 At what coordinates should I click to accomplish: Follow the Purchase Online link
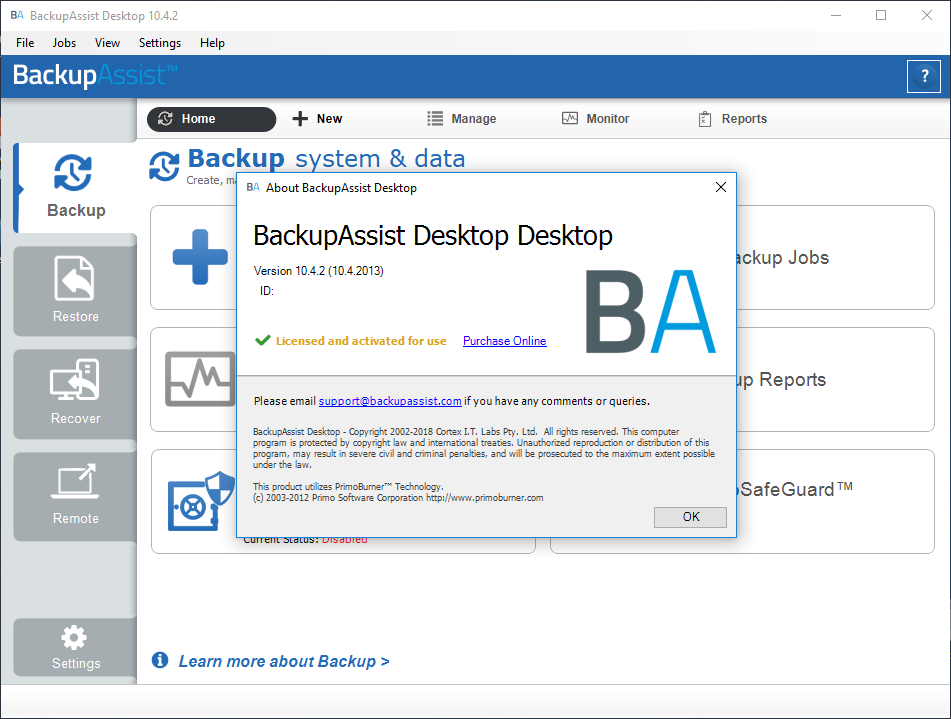(504, 341)
